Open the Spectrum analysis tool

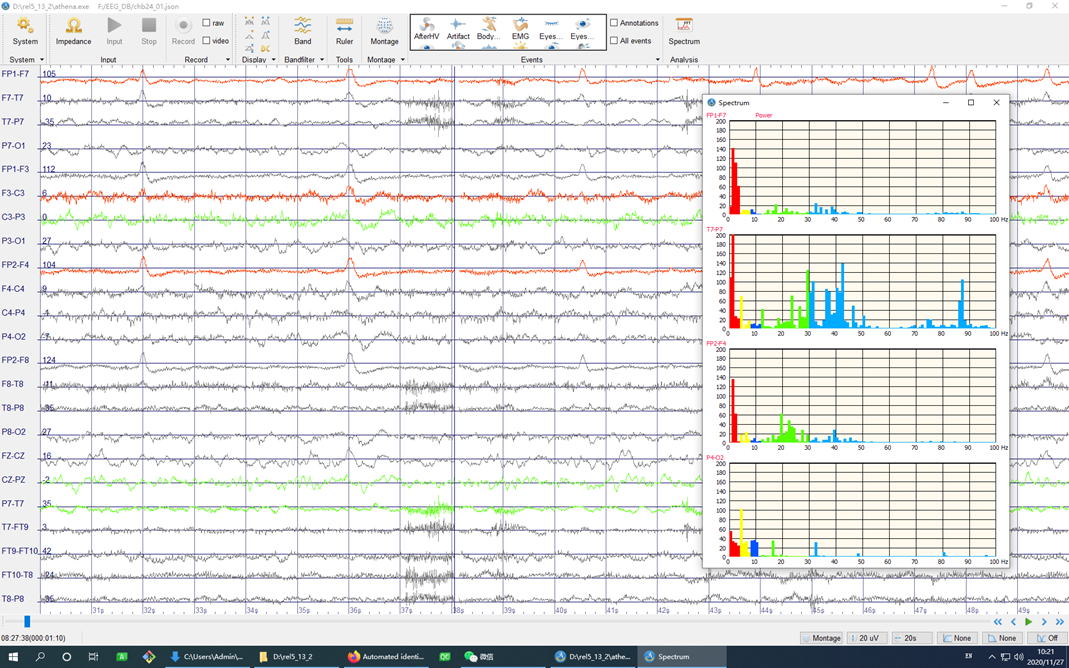684,30
